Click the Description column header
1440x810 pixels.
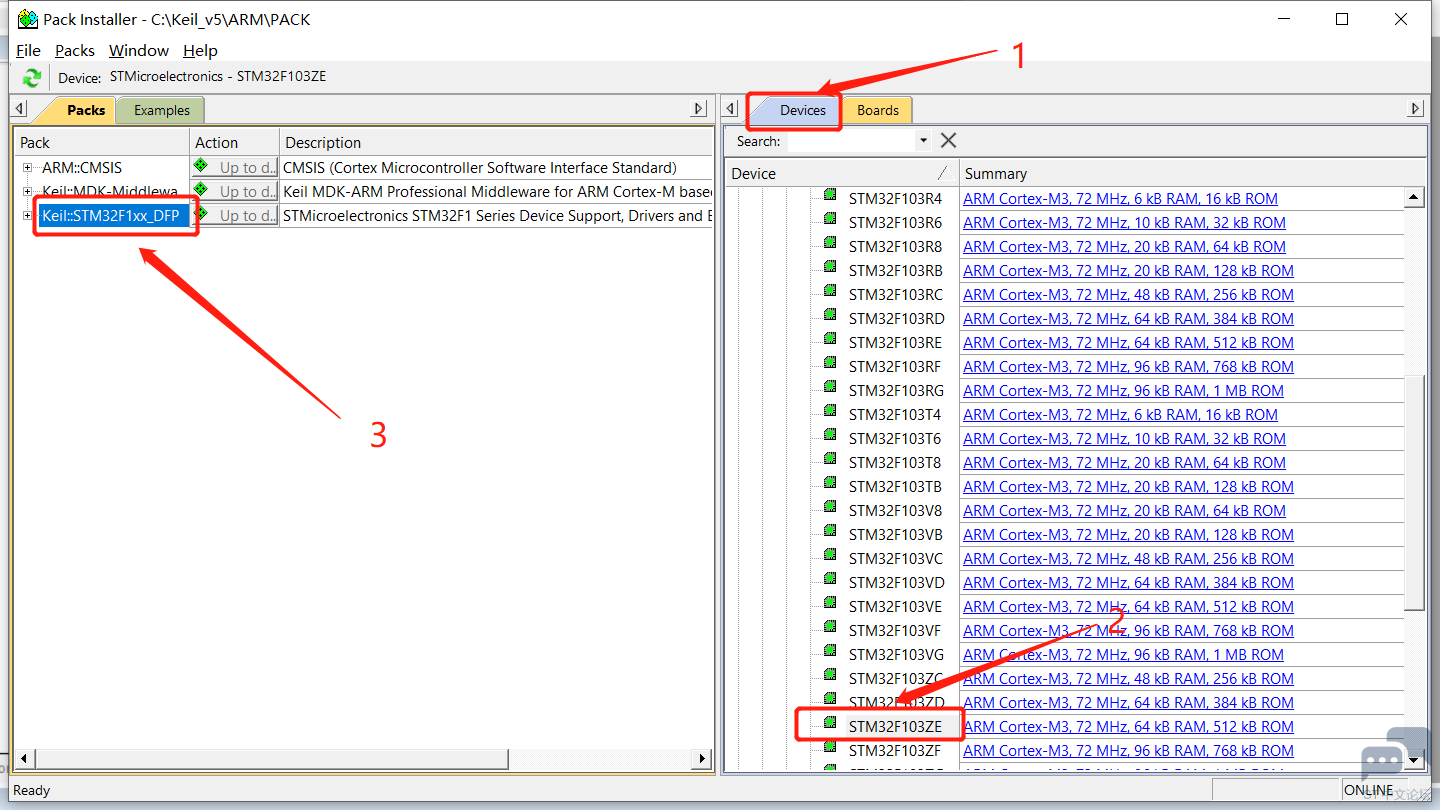click(496, 142)
